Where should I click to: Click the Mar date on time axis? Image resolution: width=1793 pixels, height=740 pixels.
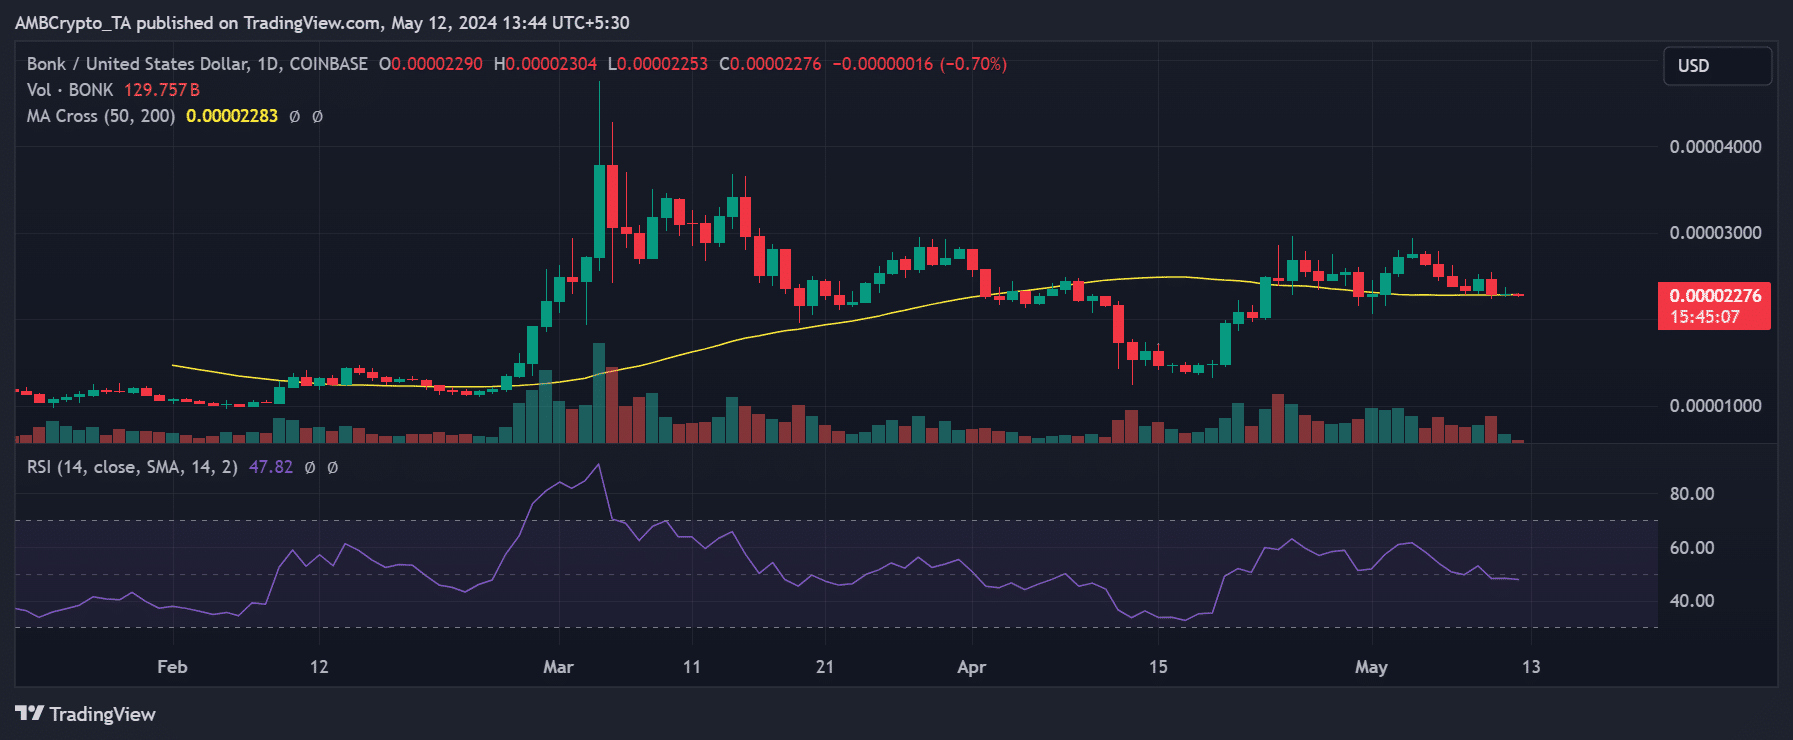click(558, 667)
